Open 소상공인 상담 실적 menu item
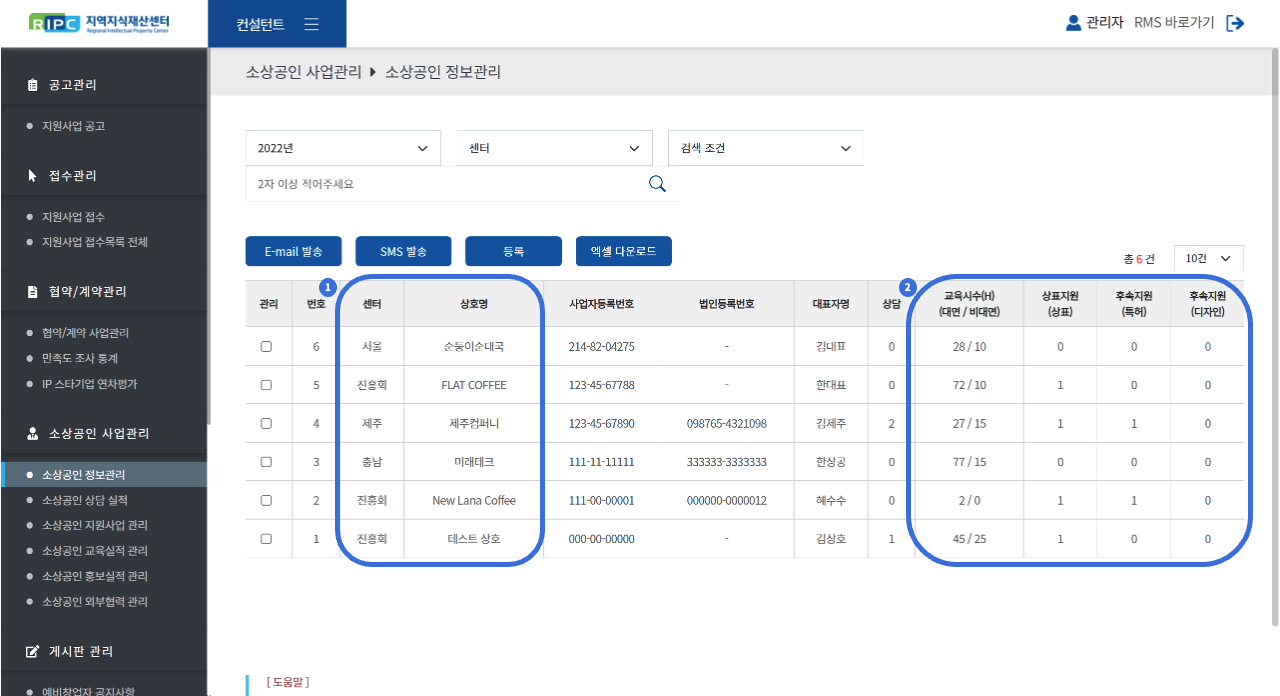This screenshot has width=1280, height=696. click(x=85, y=500)
